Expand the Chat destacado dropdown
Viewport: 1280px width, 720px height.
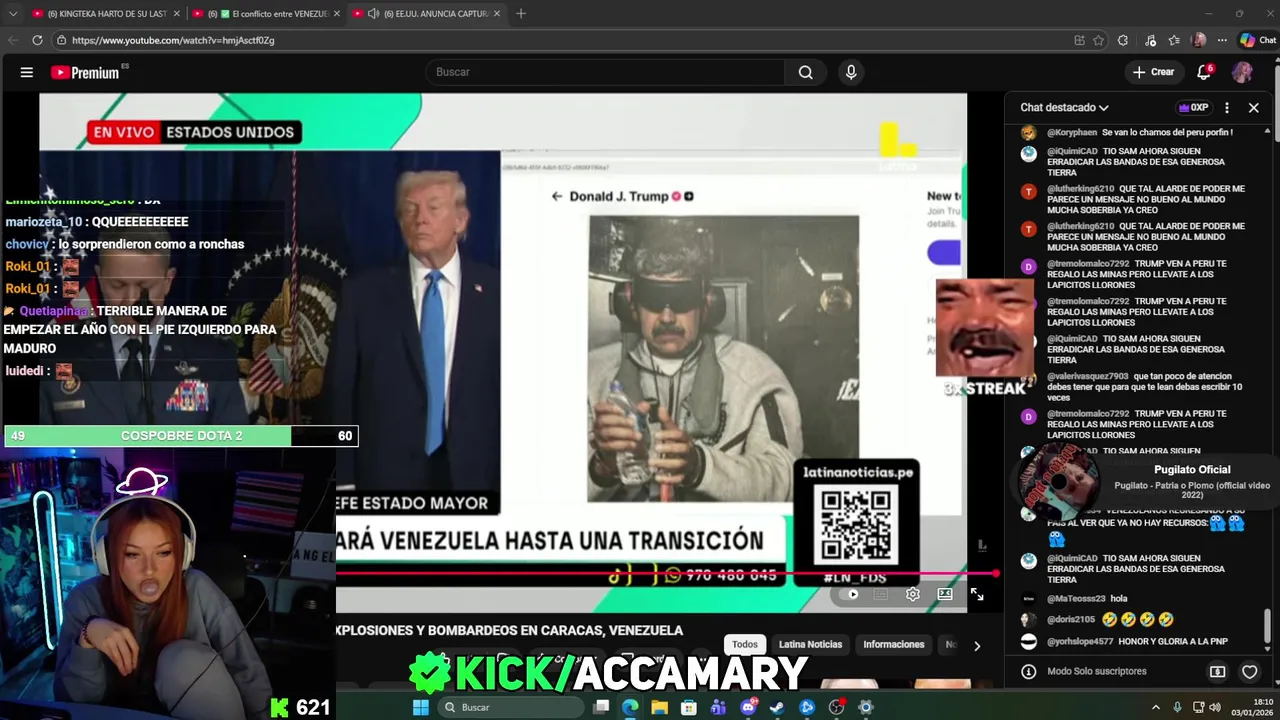tap(1064, 107)
